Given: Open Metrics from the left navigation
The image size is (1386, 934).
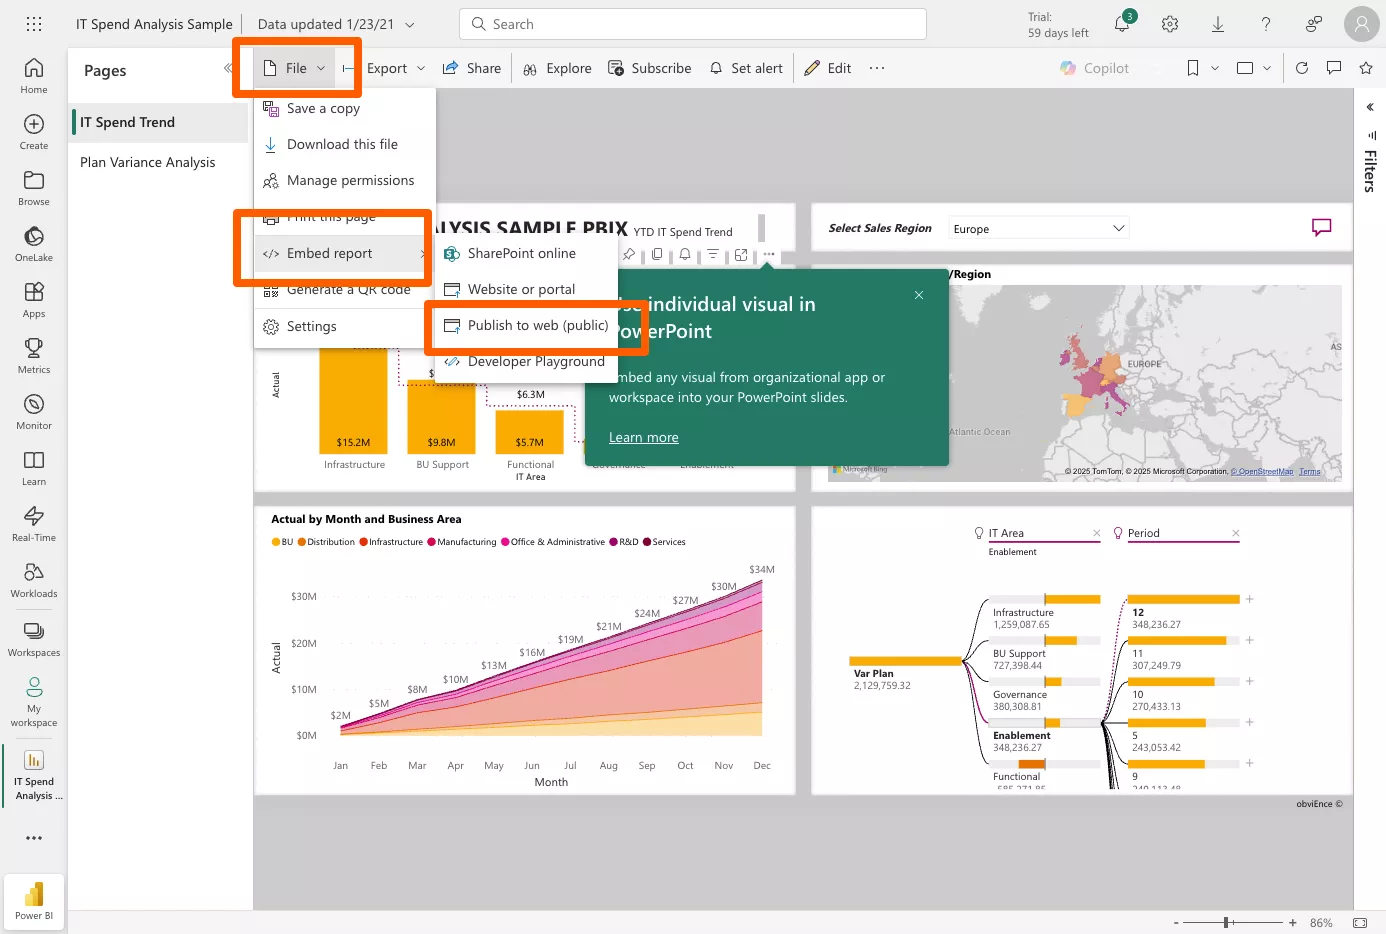Looking at the screenshot, I should click(x=34, y=355).
